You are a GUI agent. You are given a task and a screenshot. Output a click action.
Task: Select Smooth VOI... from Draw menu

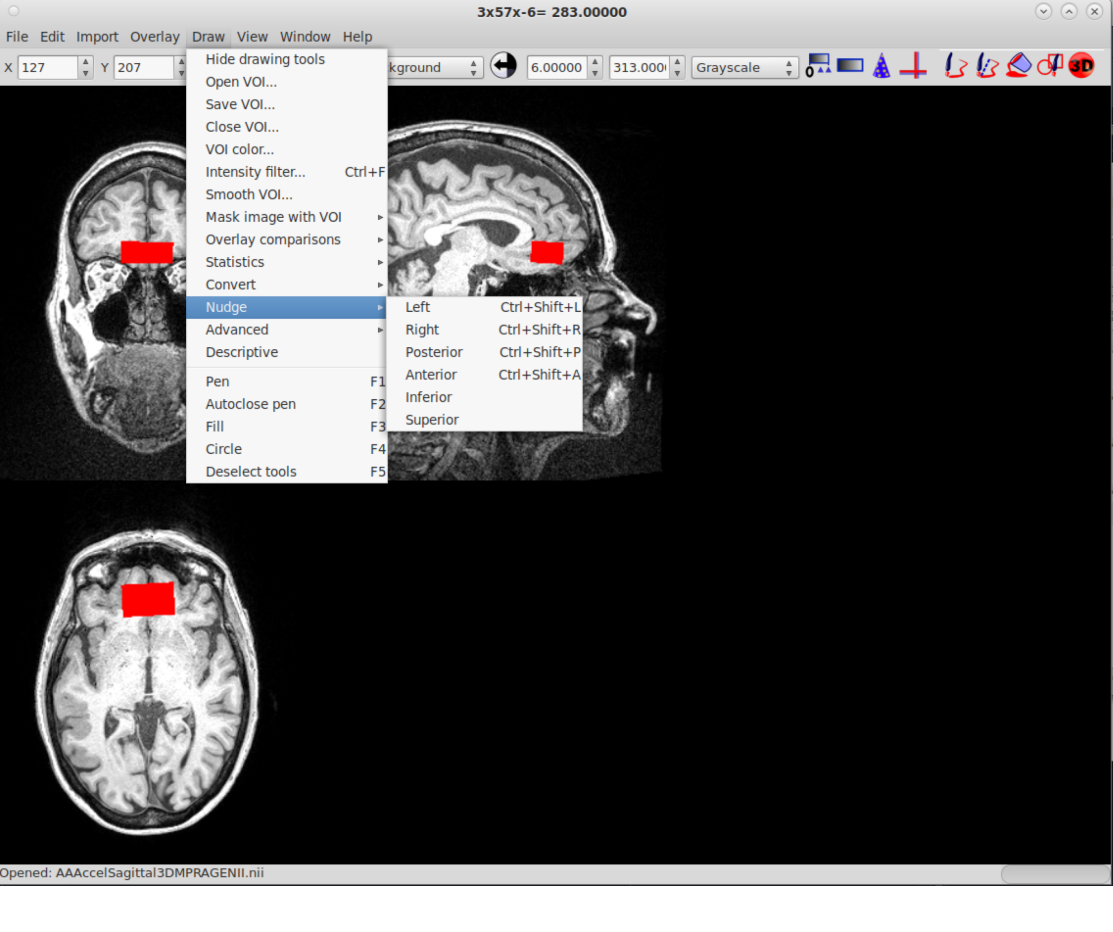click(x=249, y=195)
